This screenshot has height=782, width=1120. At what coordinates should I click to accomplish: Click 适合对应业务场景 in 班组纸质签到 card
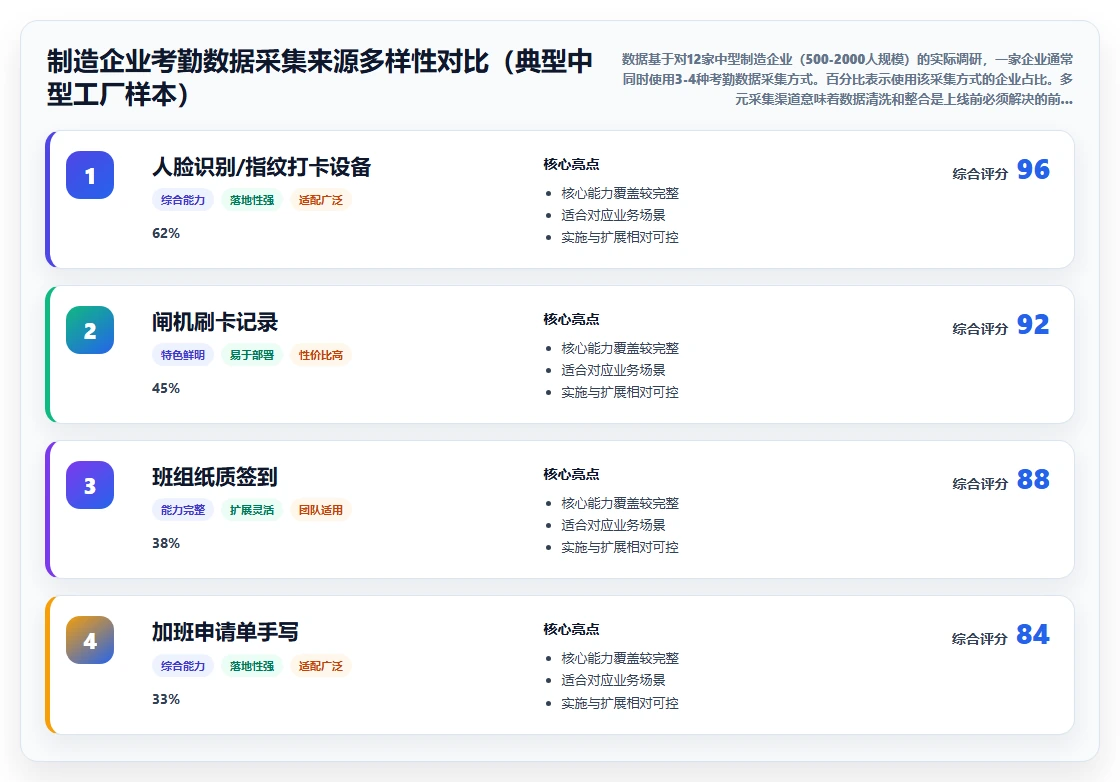tap(614, 525)
